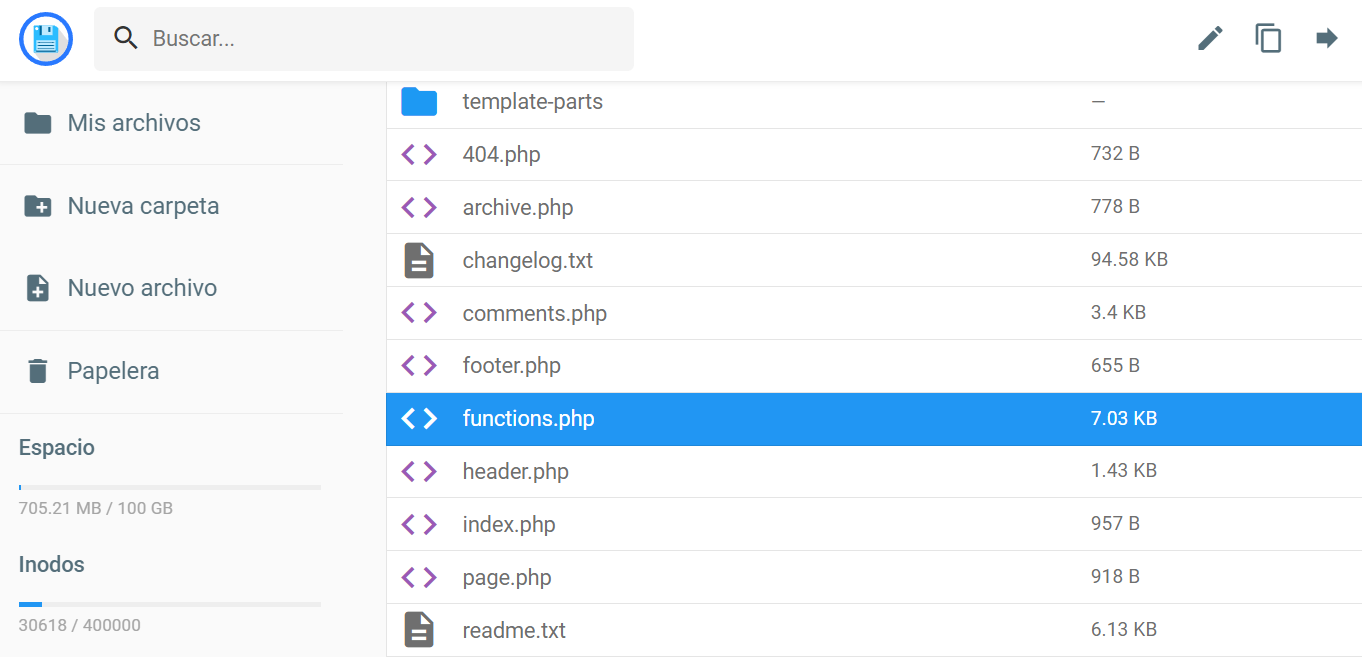
Task: Click the code icon beside header.php
Action: tap(419, 470)
